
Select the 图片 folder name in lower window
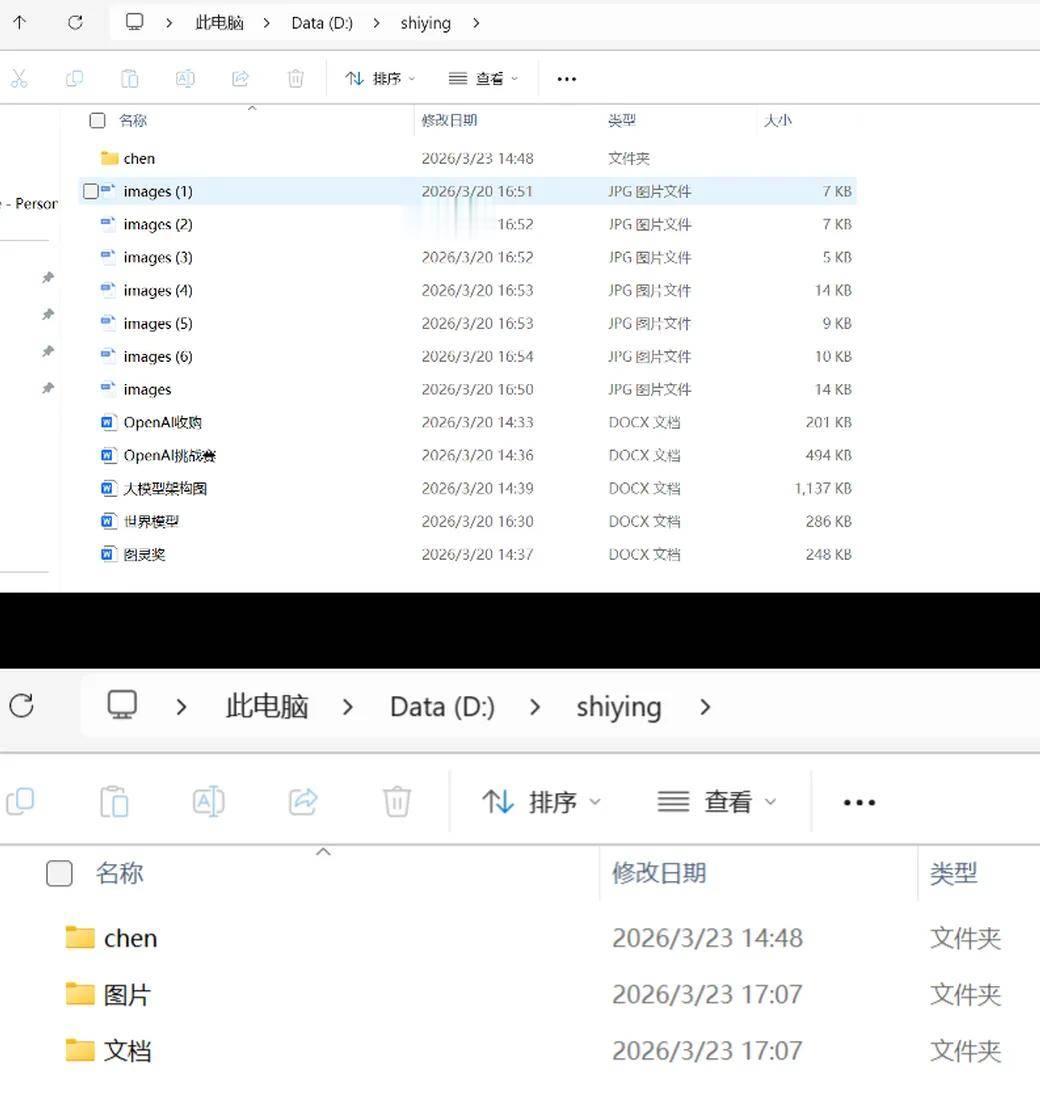(127, 994)
